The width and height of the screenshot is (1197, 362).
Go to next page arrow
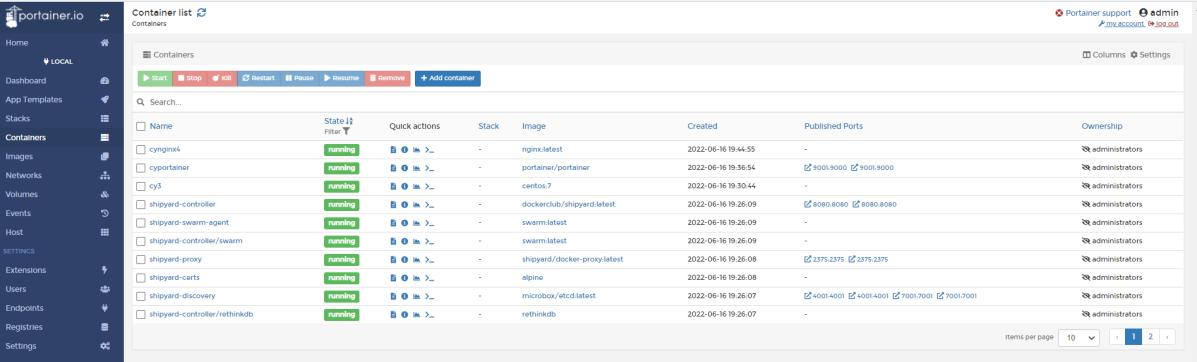click(1166, 337)
